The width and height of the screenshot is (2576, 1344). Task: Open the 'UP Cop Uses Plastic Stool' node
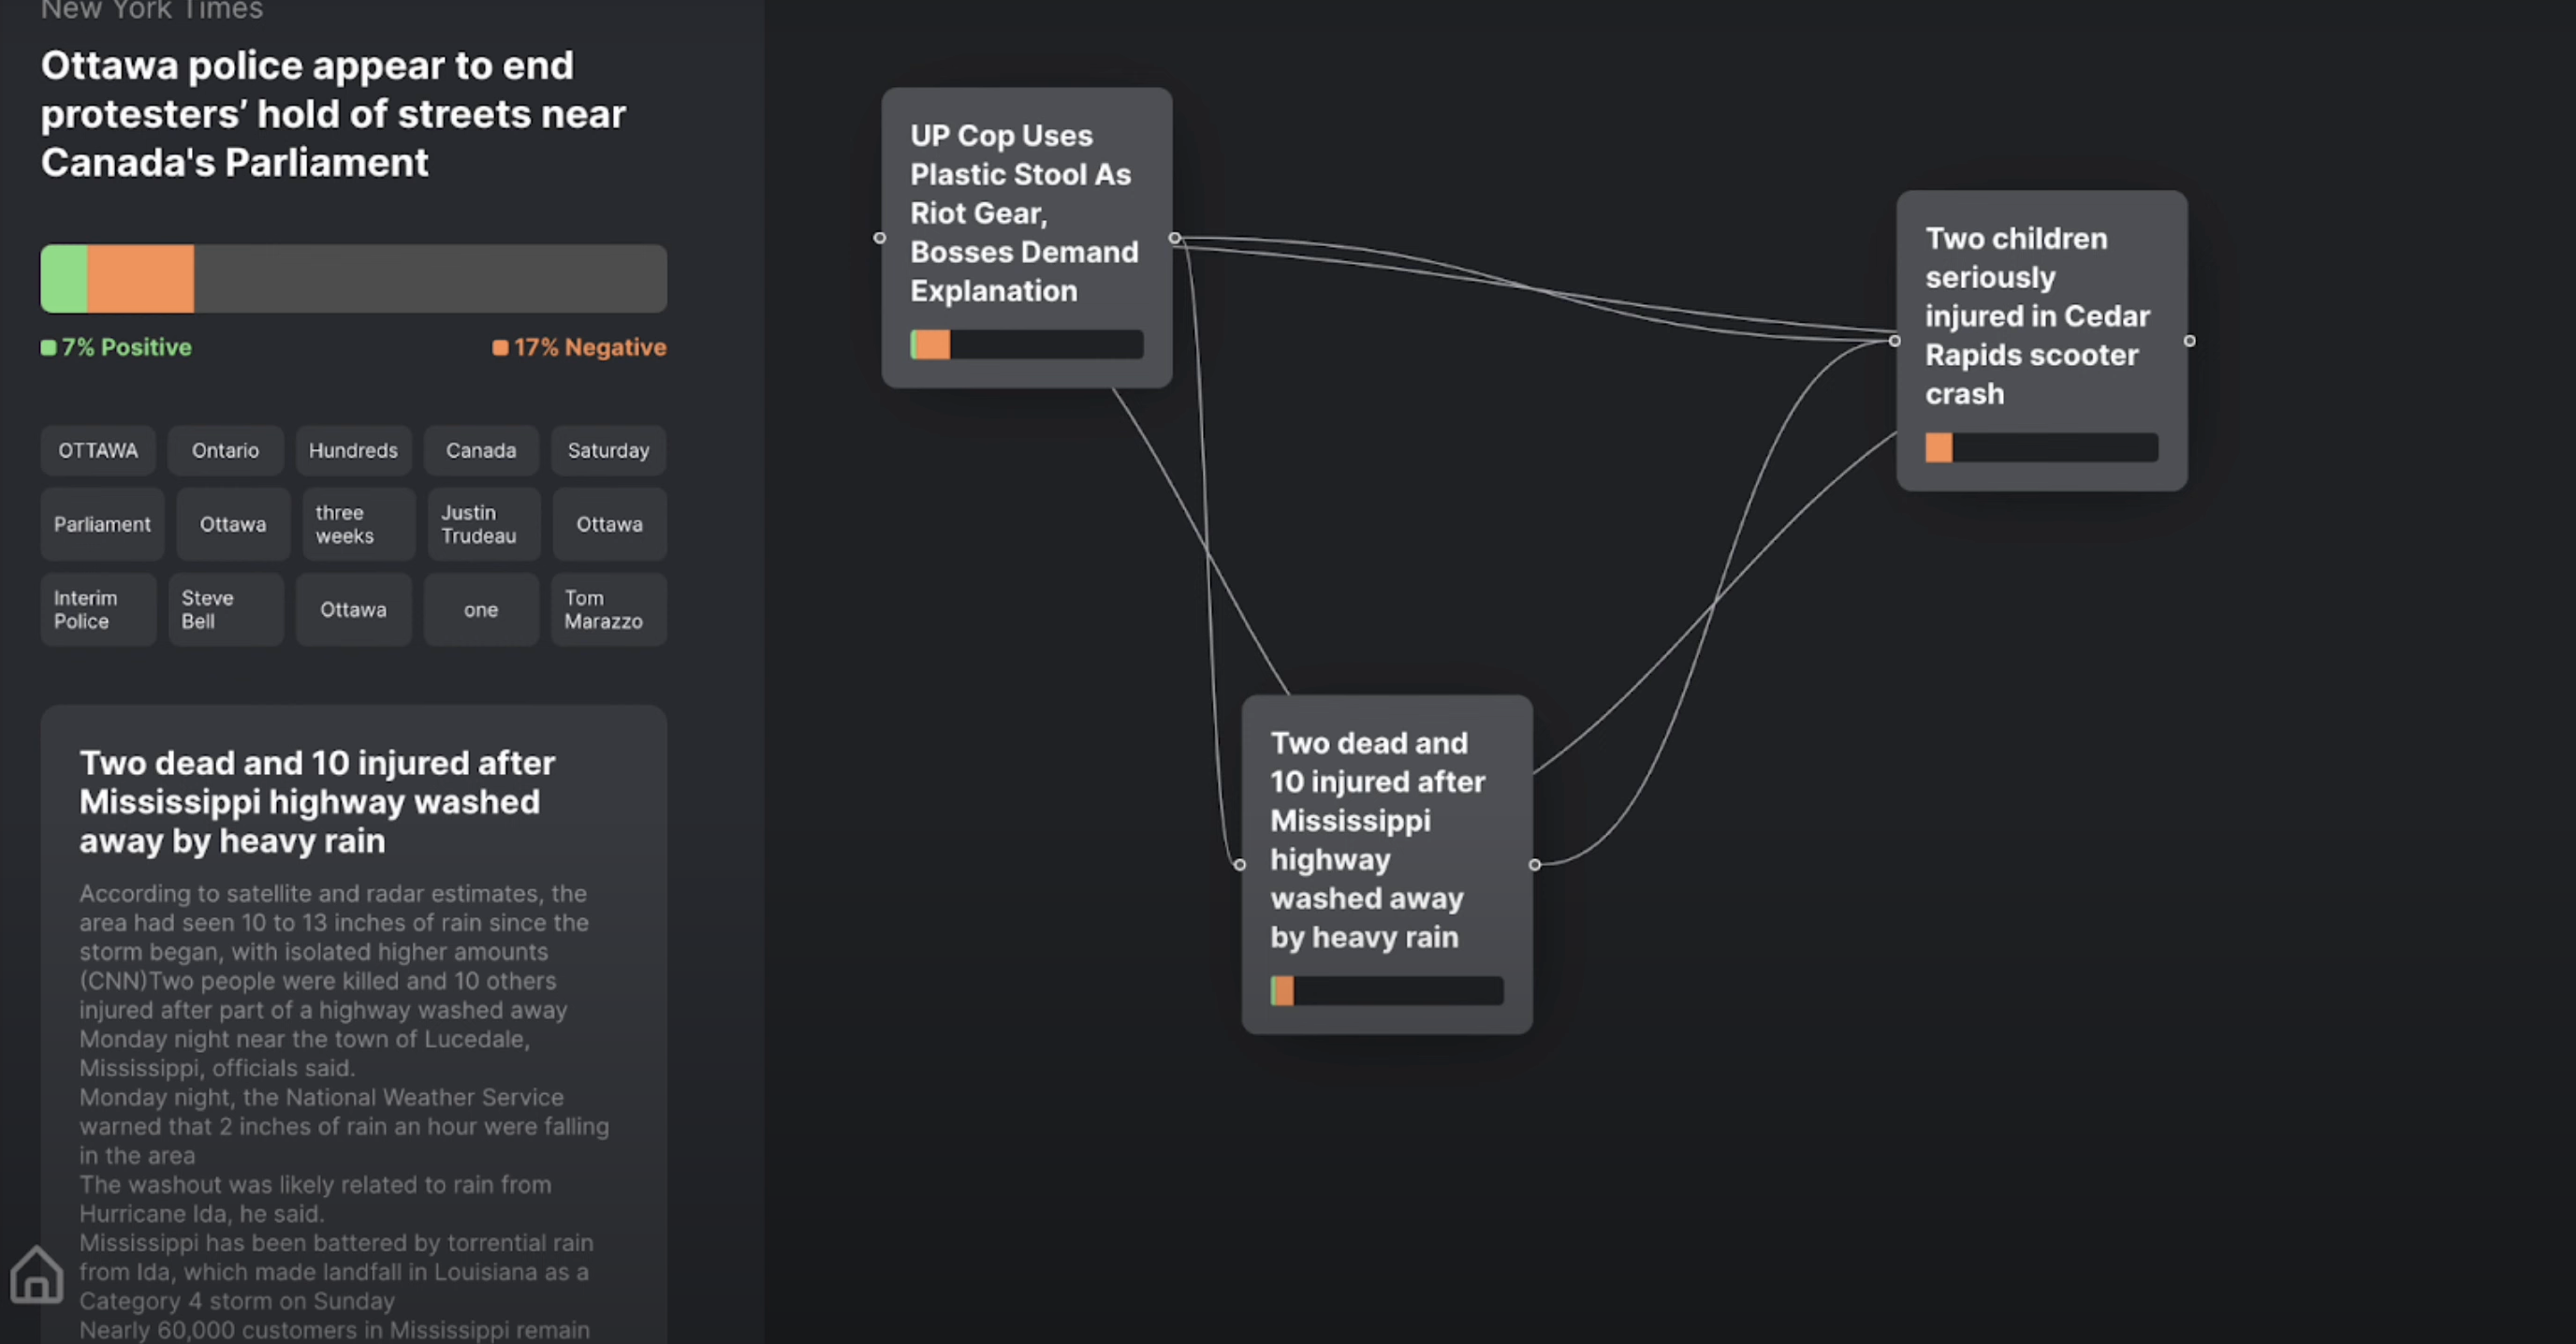(x=1026, y=237)
